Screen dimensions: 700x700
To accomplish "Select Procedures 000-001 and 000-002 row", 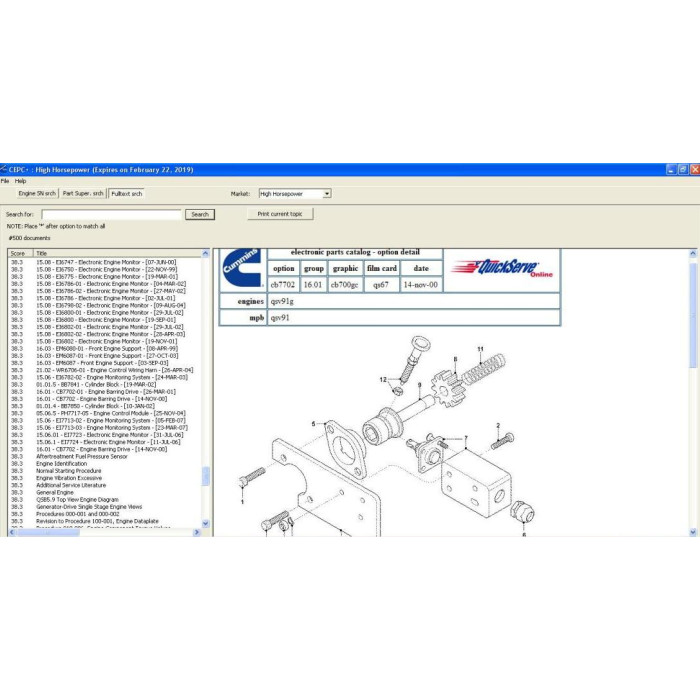I will coord(78,514).
